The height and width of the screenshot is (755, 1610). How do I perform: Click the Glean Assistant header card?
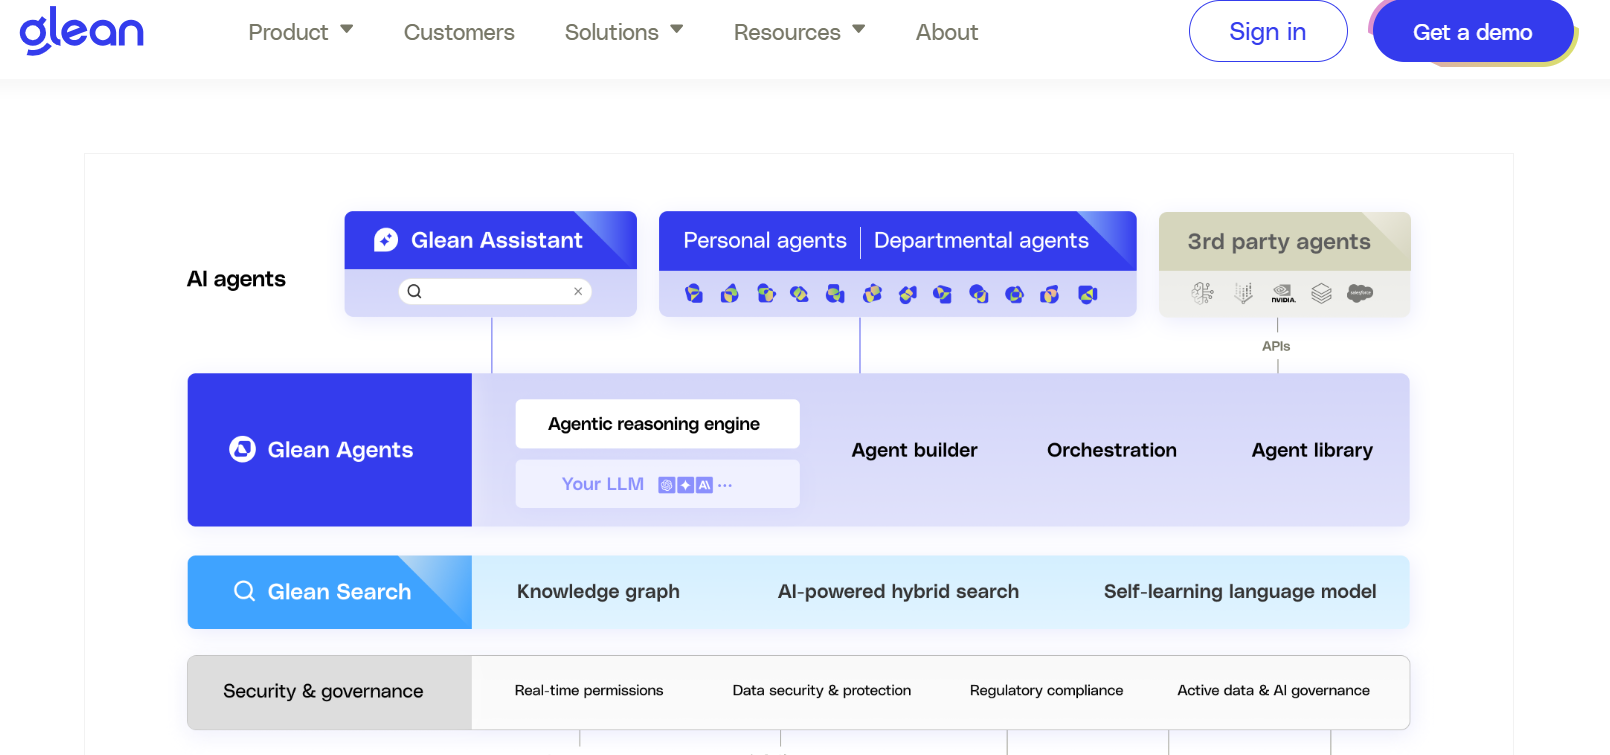coord(490,240)
